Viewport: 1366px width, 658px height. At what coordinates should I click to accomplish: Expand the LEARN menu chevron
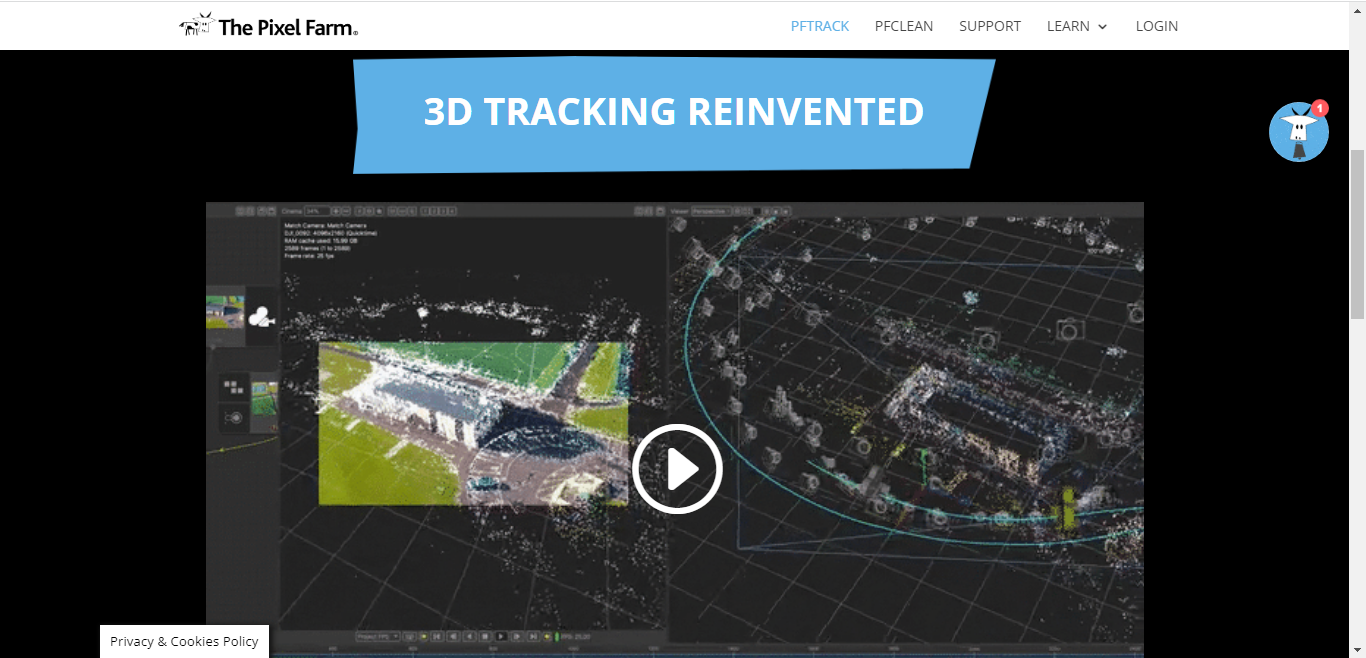click(x=1103, y=27)
